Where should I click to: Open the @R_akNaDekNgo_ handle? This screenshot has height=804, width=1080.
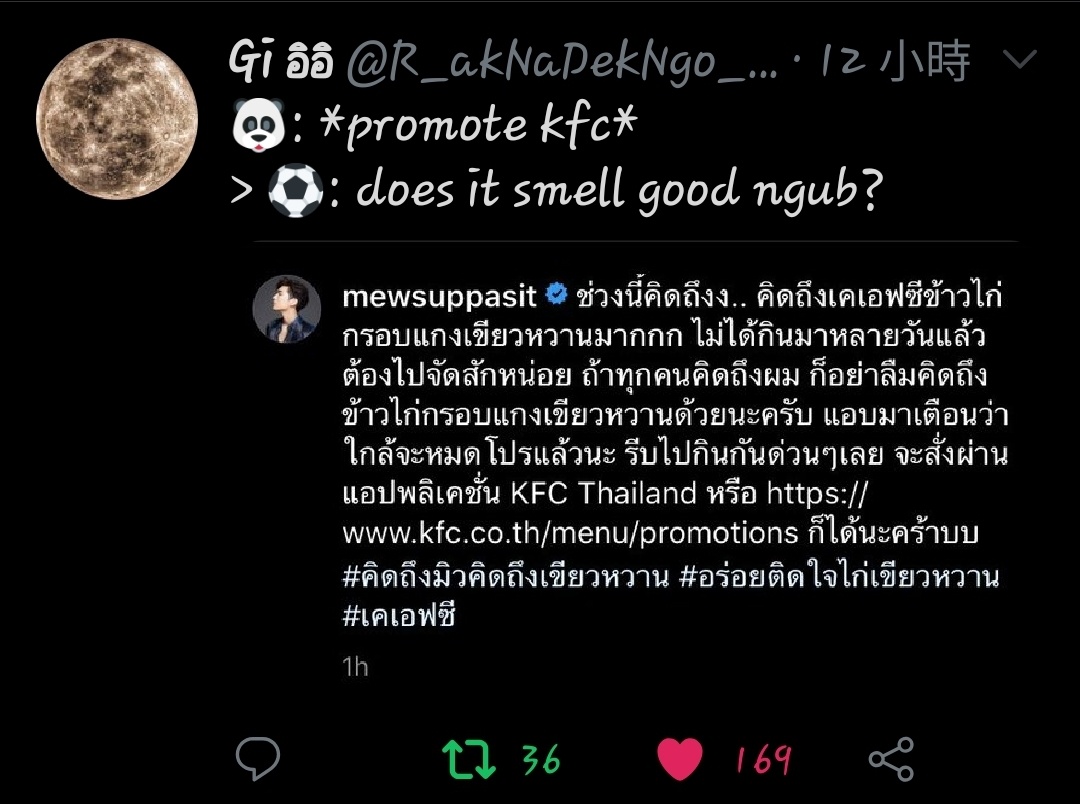[x=561, y=63]
